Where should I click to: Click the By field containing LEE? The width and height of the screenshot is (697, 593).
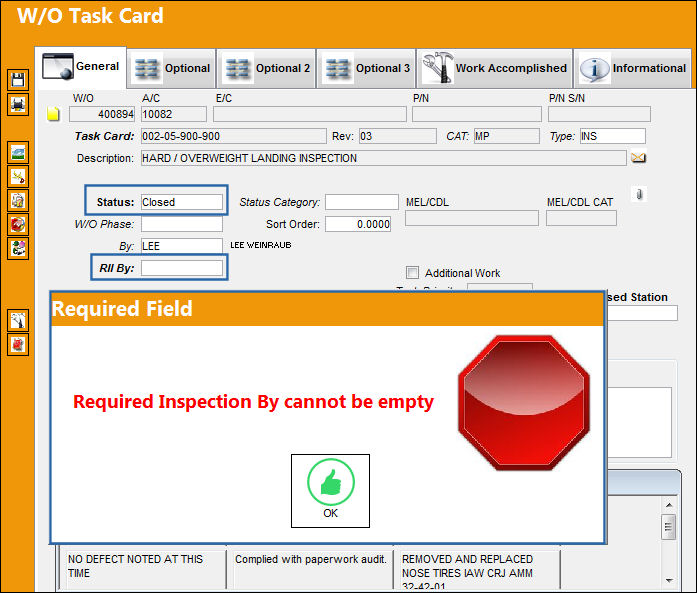[x=182, y=246]
